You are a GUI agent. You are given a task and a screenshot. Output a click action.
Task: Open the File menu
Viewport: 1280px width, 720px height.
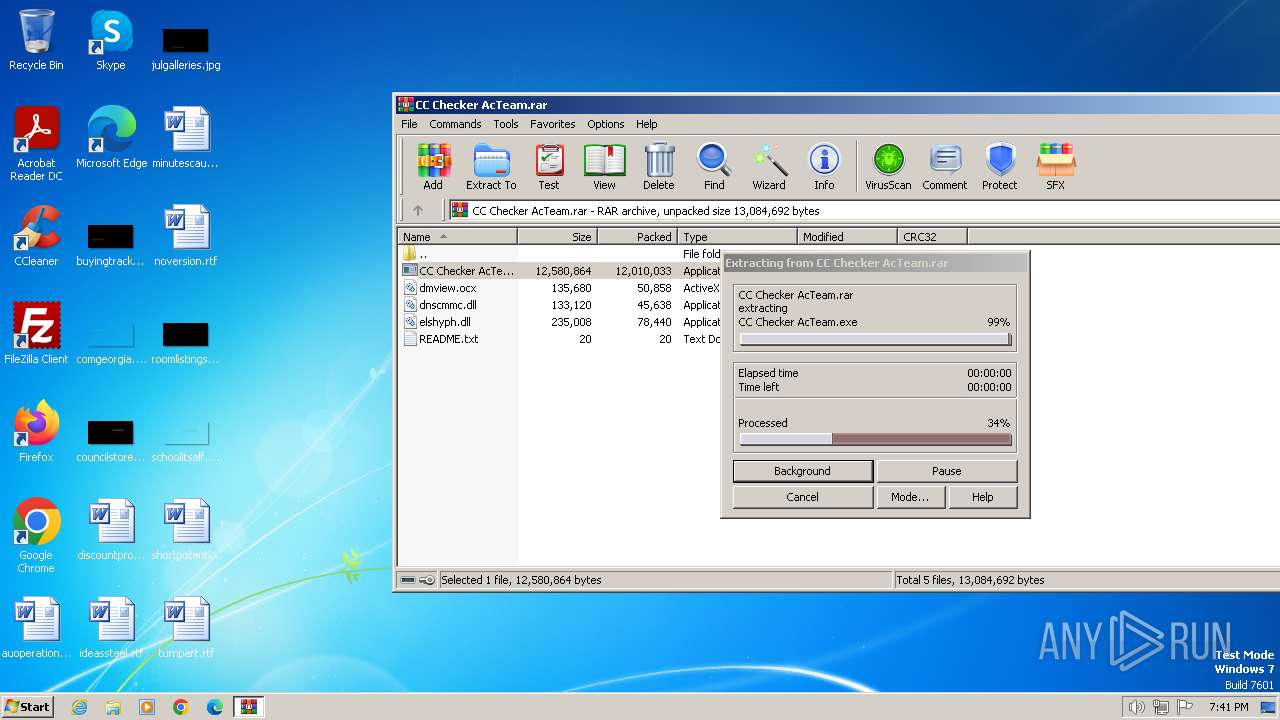[409, 124]
